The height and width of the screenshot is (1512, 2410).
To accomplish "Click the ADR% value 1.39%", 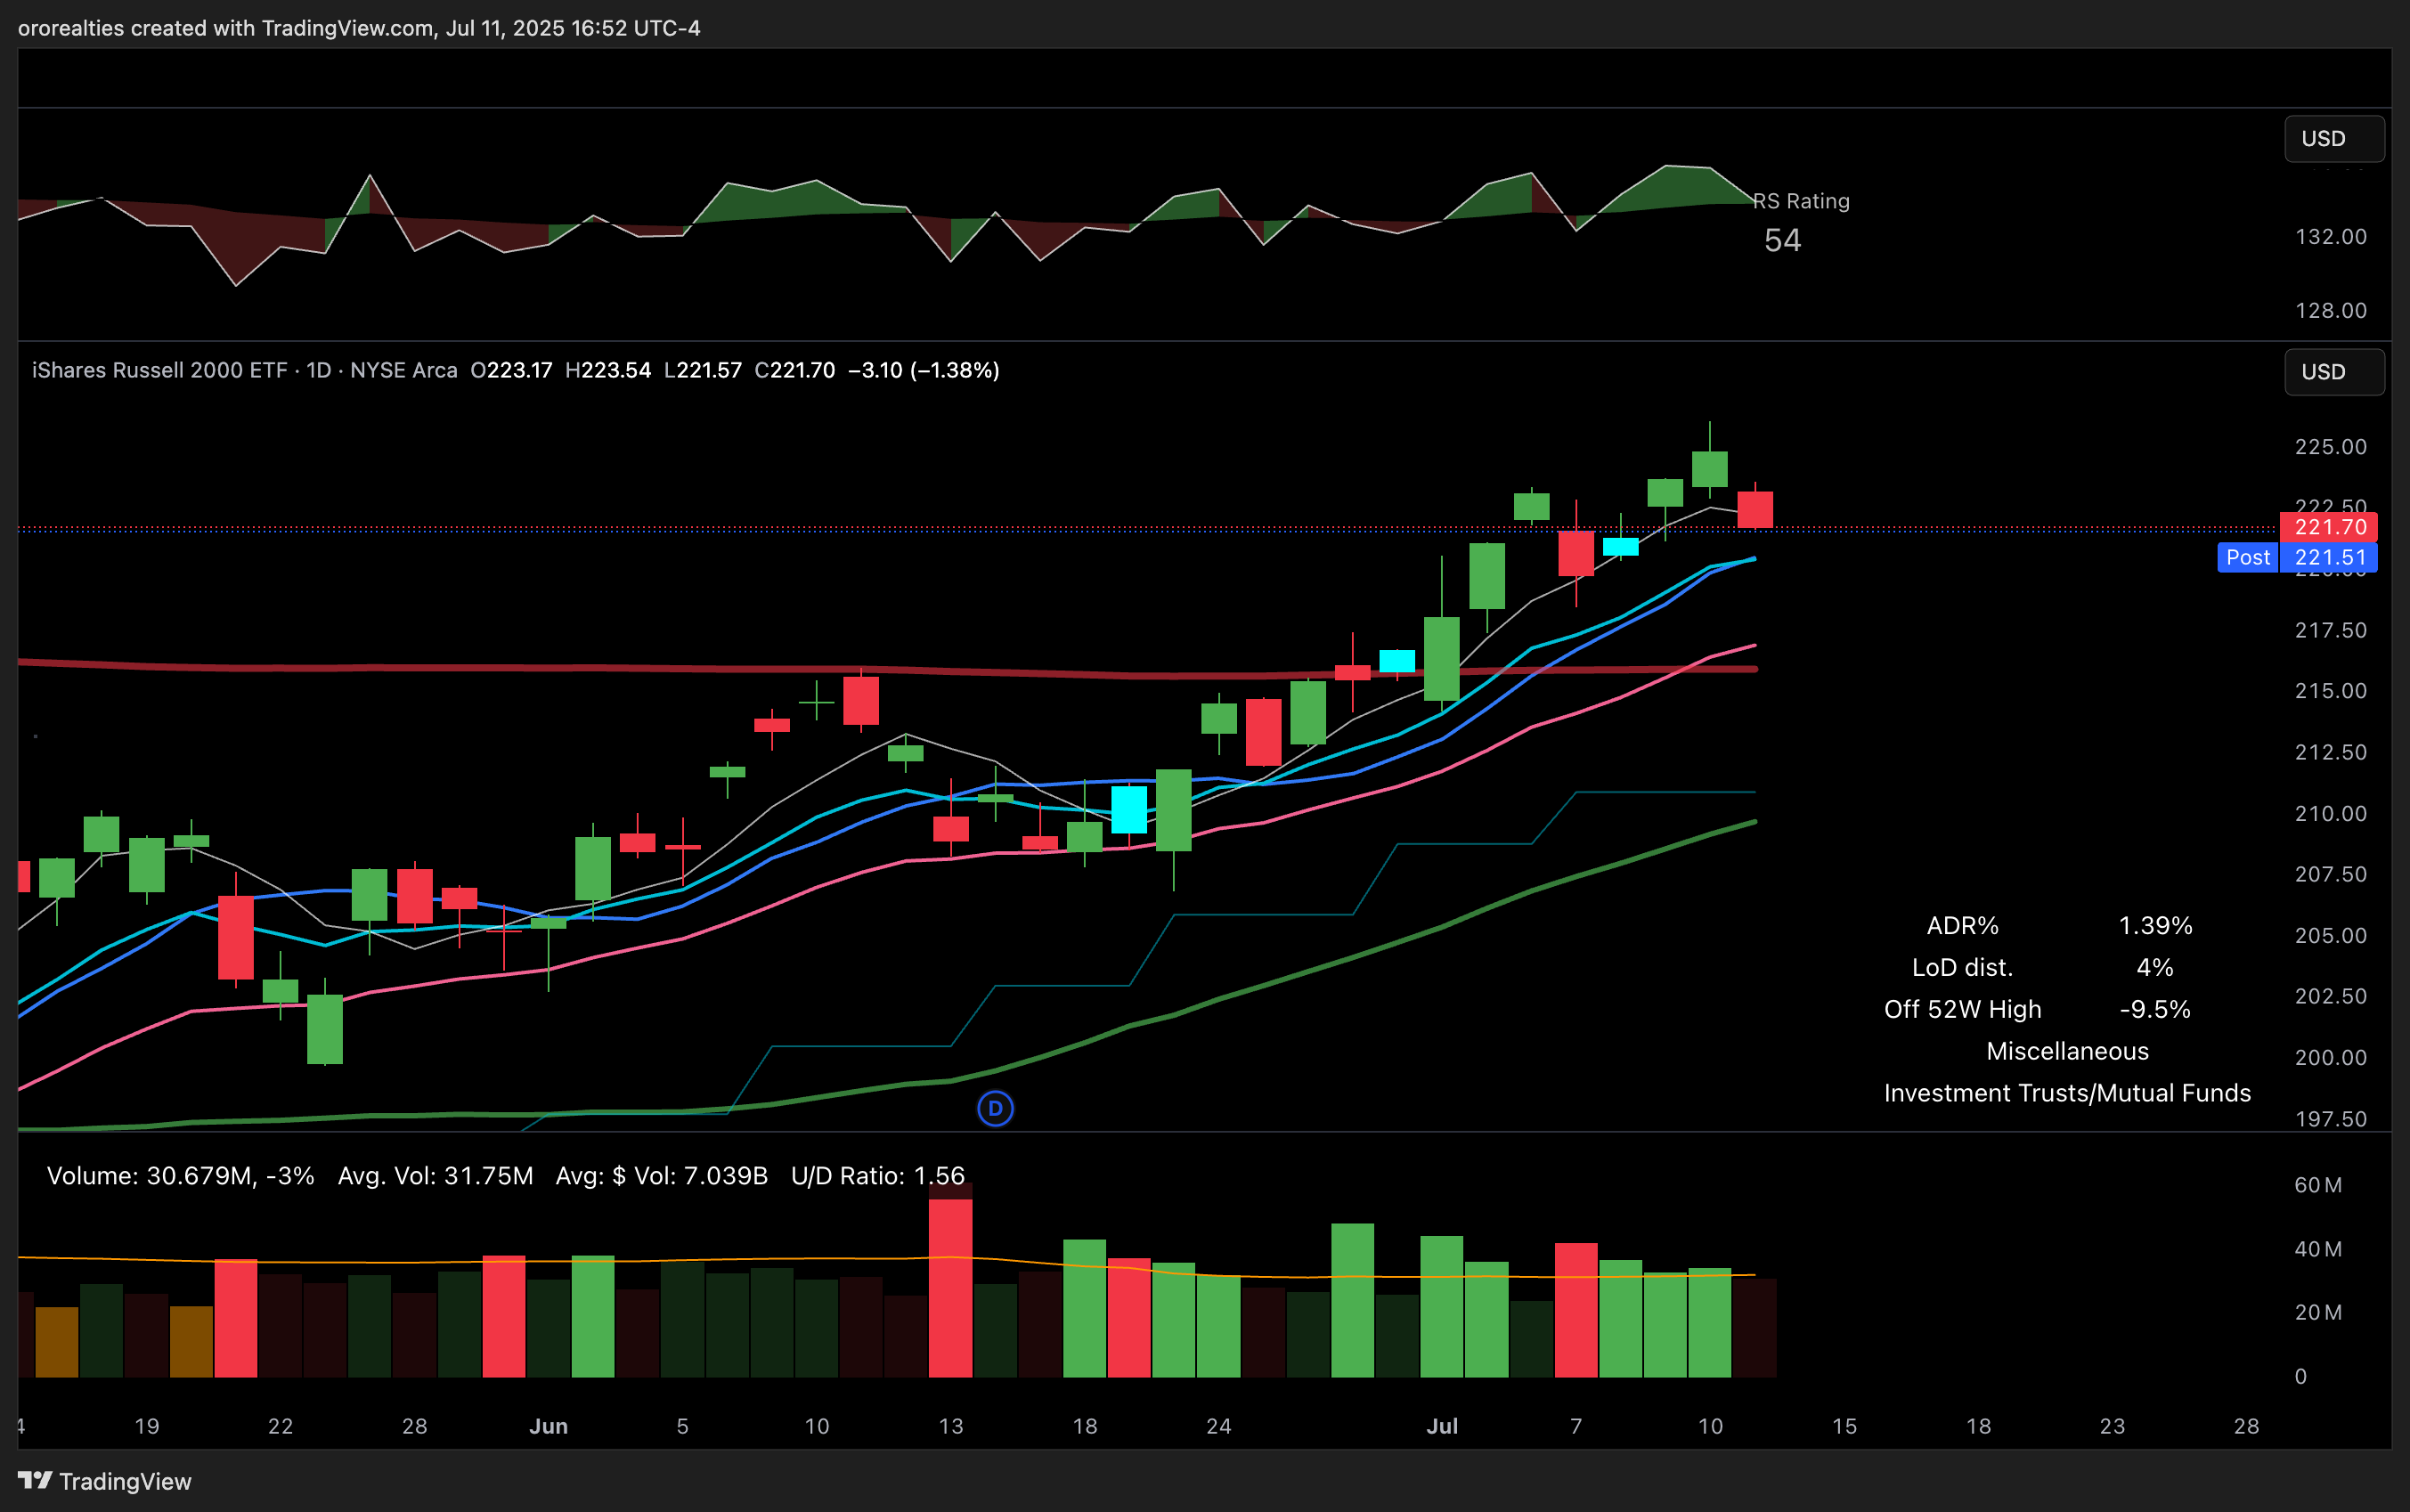I will 2155,925.
